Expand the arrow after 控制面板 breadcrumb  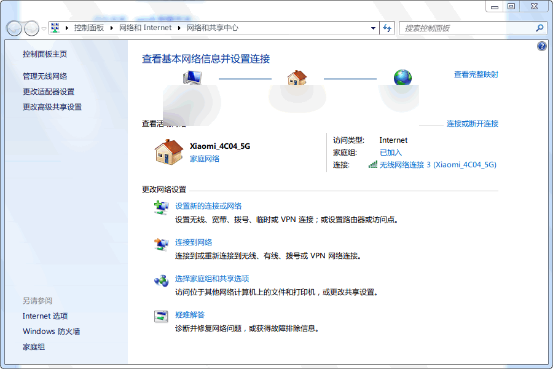click(112, 28)
